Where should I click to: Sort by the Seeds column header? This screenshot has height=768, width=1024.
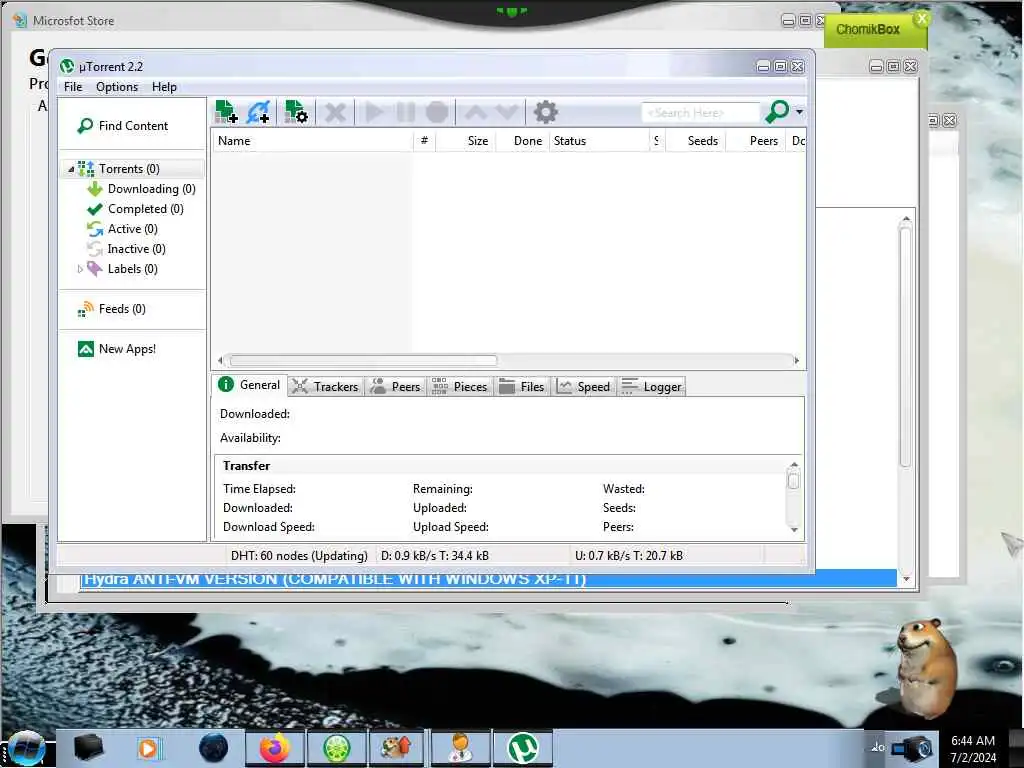coord(696,140)
